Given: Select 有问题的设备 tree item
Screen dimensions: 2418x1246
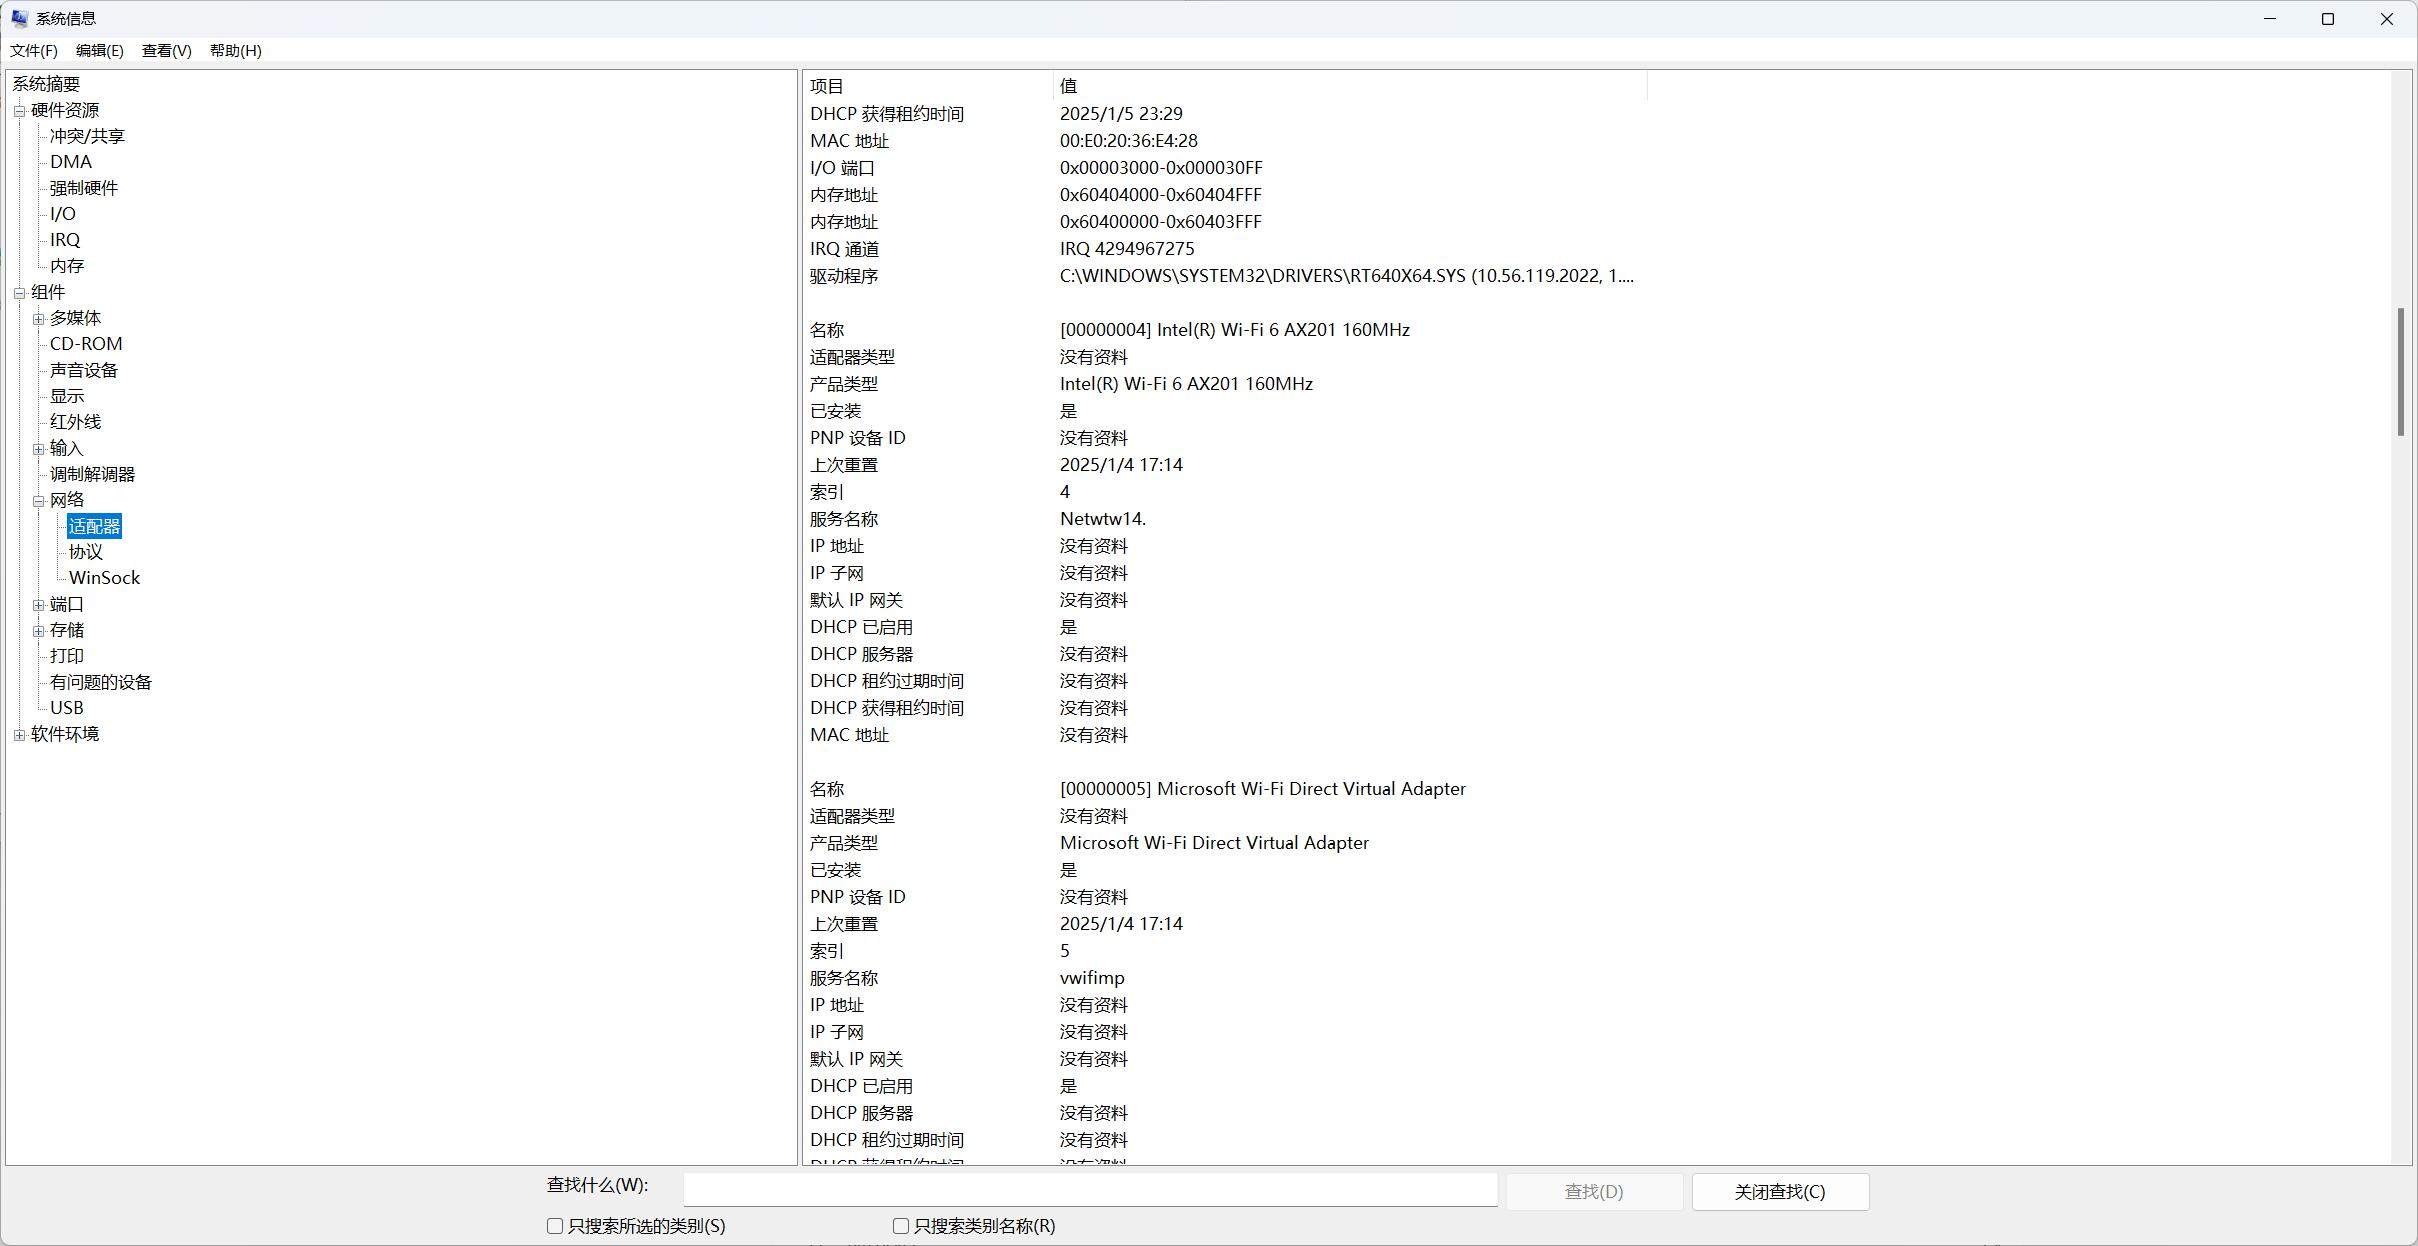Looking at the screenshot, I should pyautogui.click(x=100, y=682).
